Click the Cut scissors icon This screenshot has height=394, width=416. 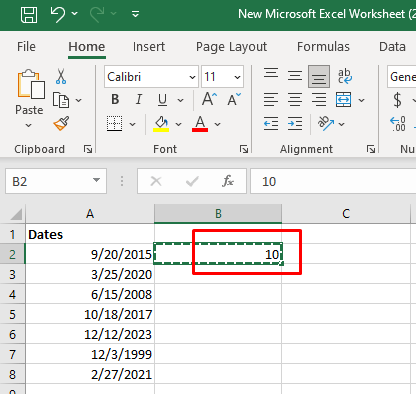tap(61, 76)
